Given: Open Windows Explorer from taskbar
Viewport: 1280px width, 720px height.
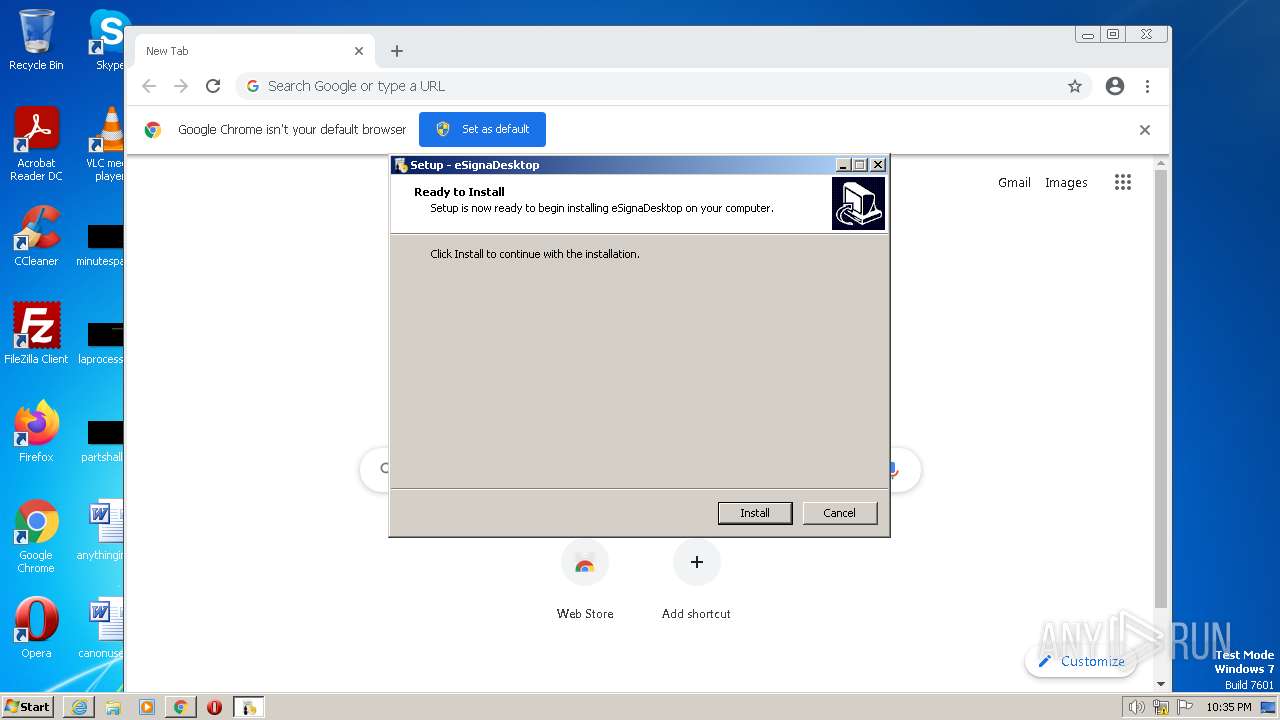Looking at the screenshot, I should pos(113,707).
